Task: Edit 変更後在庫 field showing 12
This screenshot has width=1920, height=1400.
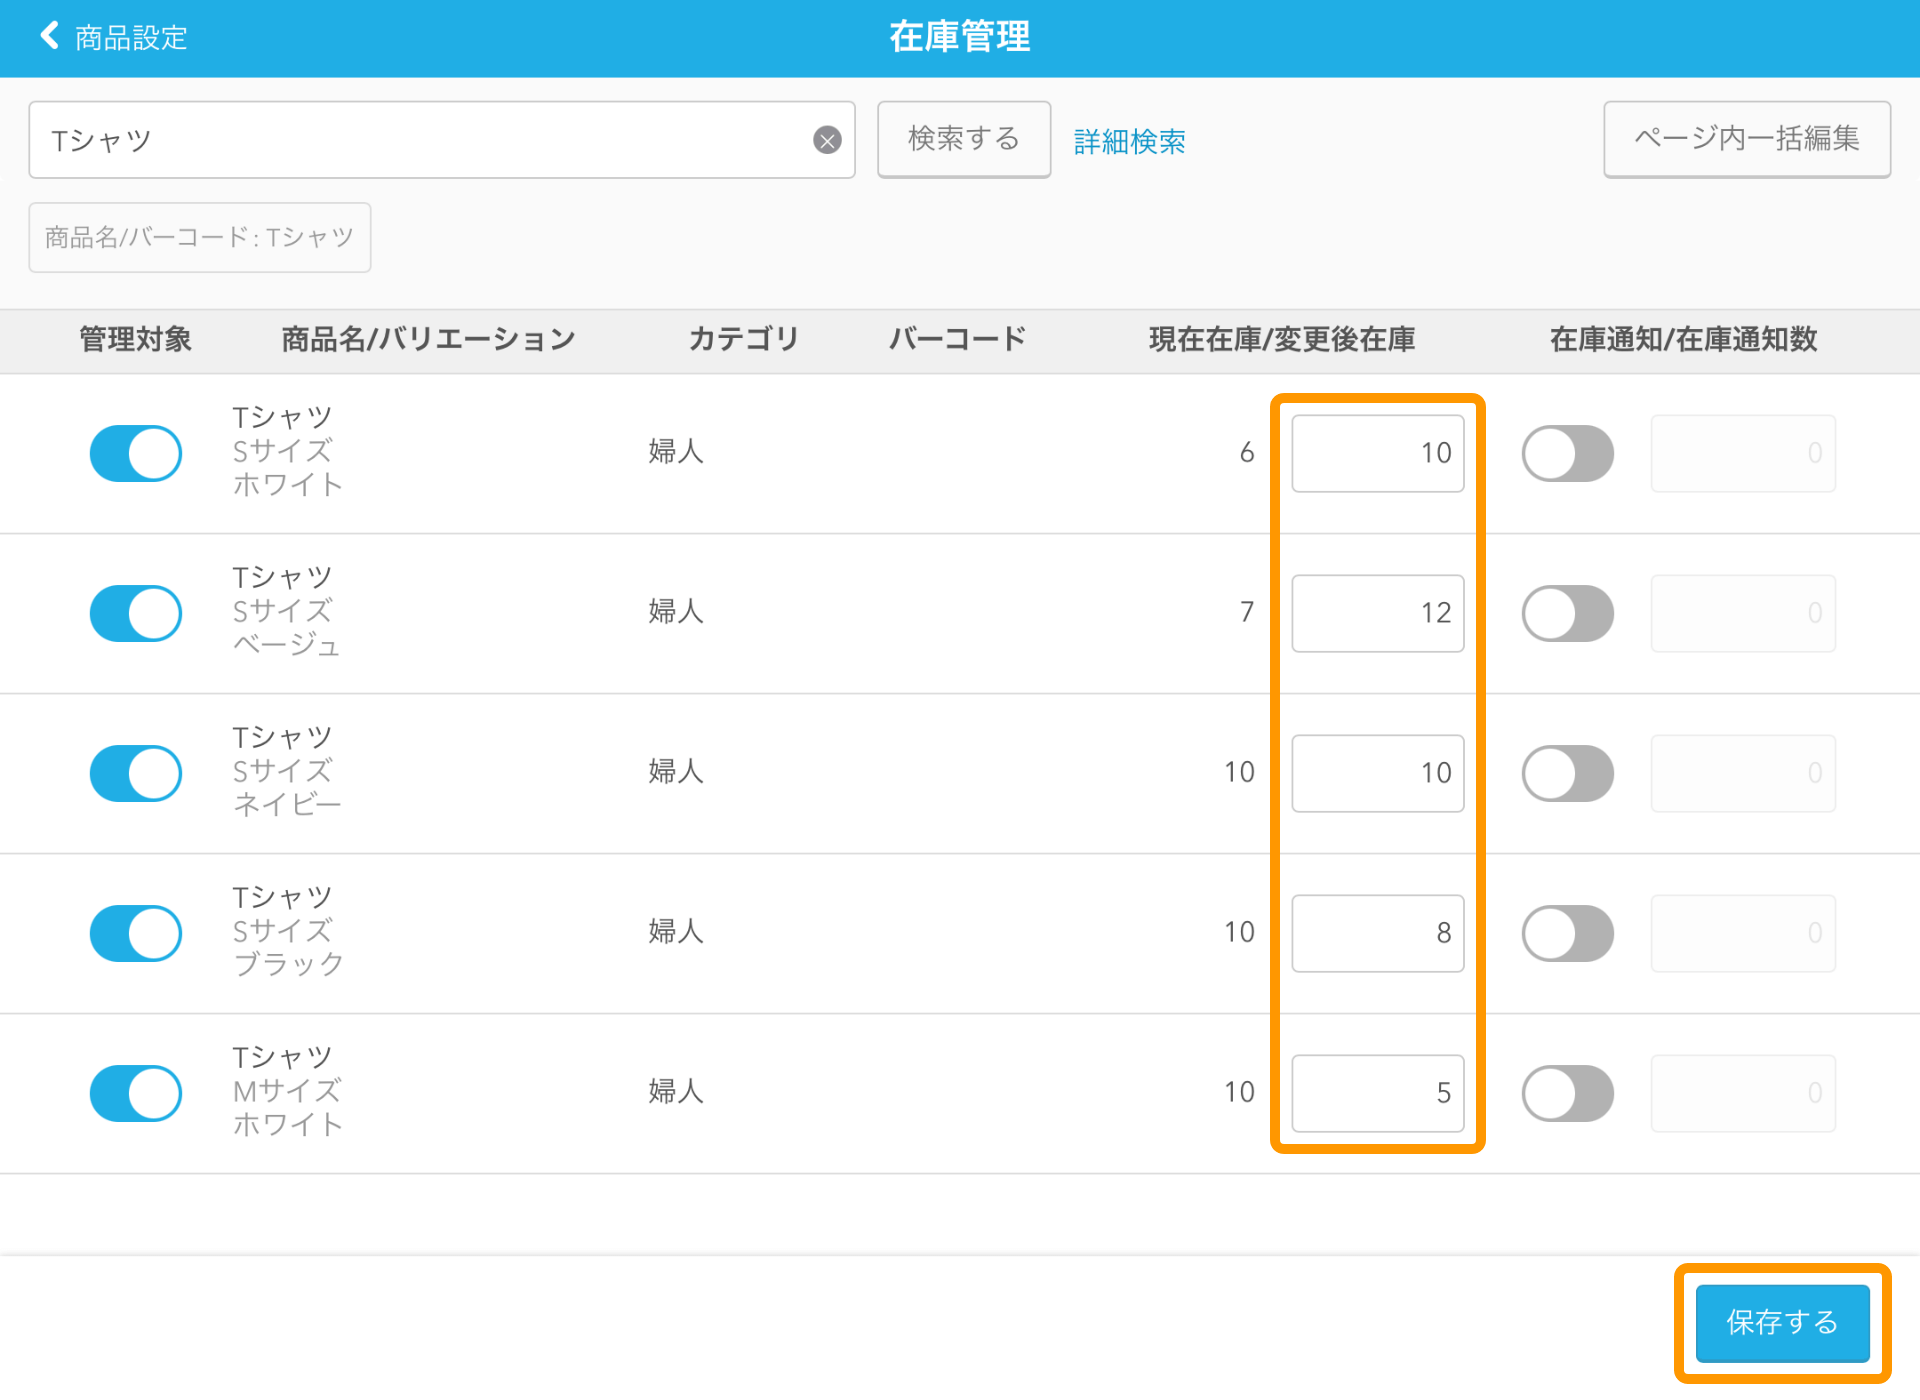Action: pyautogui.click(x=1378, y=613)
